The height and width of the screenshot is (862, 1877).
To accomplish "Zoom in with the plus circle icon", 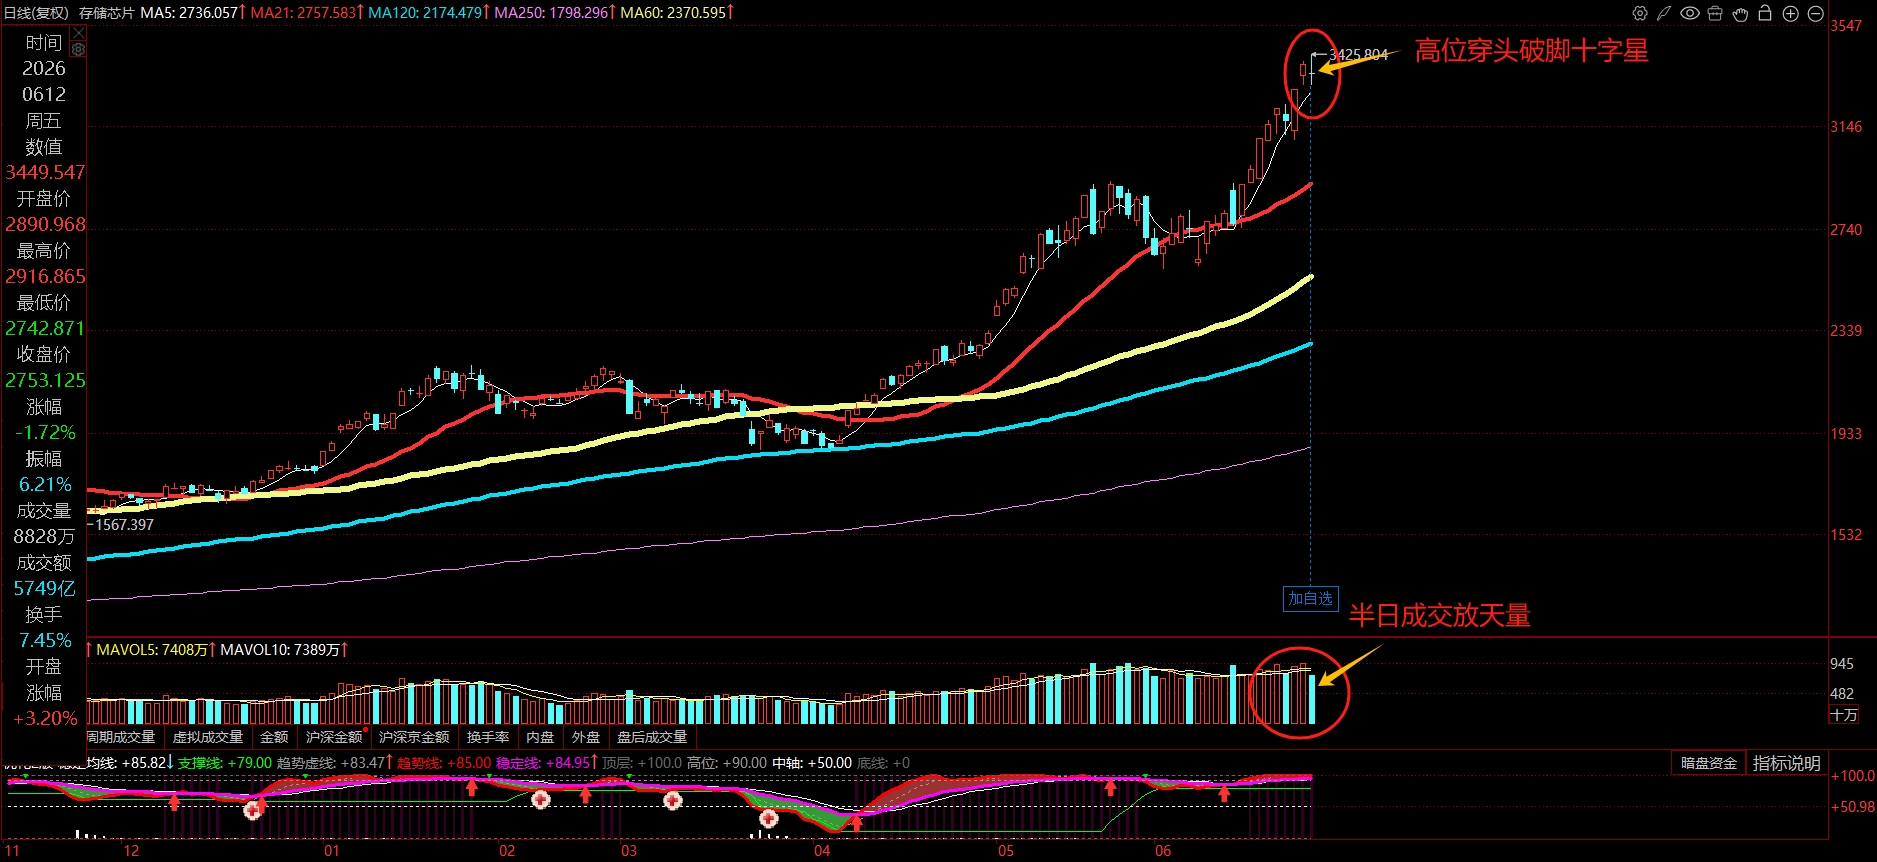I will [x=1791, y=13].
